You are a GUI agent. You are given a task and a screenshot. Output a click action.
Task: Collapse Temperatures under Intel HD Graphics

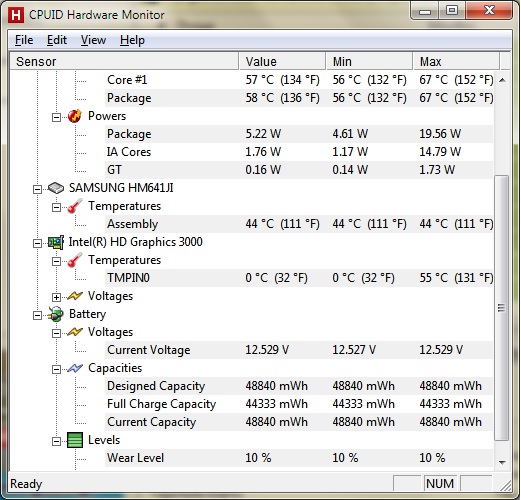pyautogui.click(x=56, y=261)
